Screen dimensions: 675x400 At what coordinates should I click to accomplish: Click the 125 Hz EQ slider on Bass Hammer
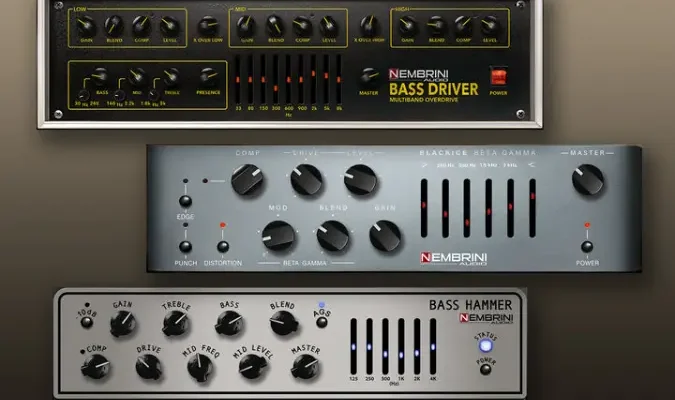tap(355, 346)
